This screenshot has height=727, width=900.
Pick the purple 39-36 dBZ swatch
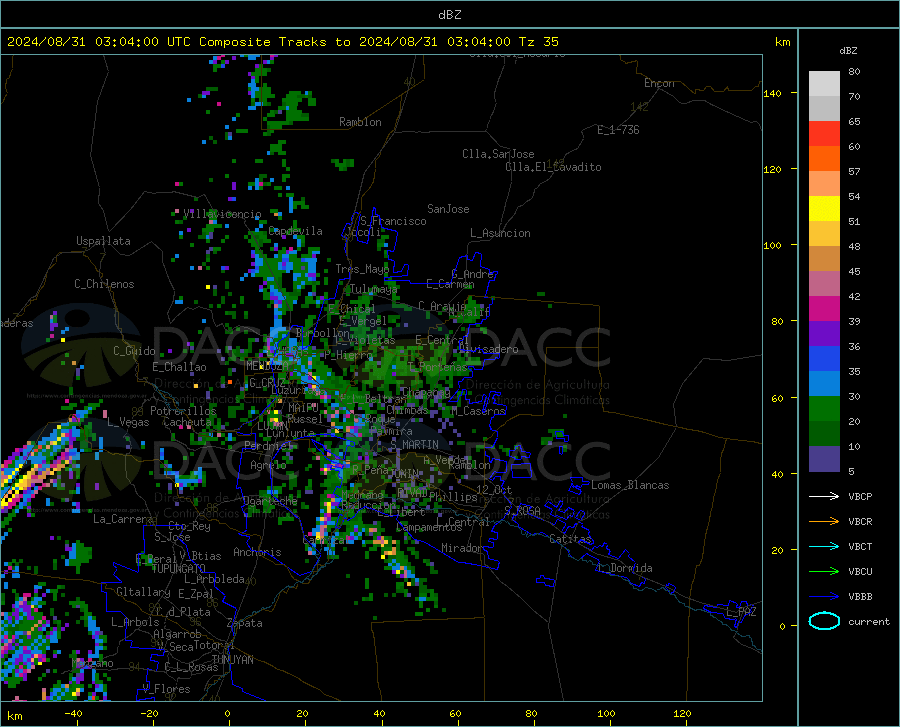pos(824,334)
